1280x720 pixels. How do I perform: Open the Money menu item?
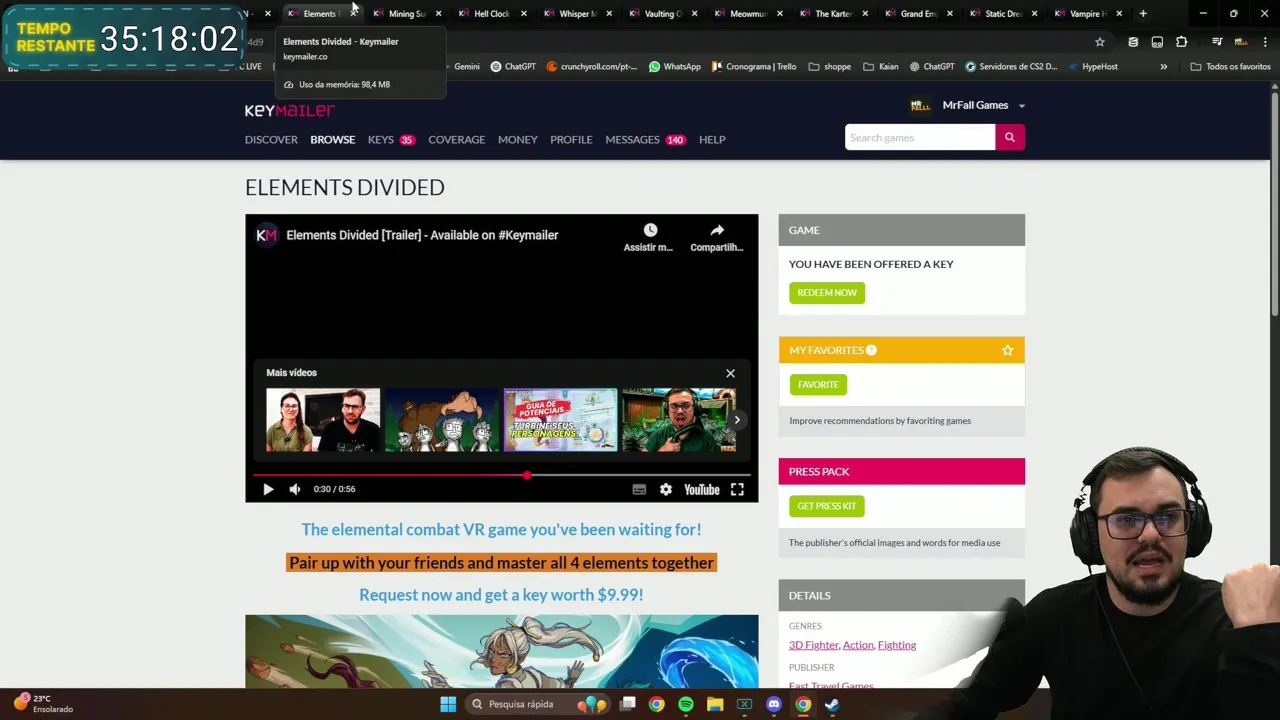coord(517,140)
